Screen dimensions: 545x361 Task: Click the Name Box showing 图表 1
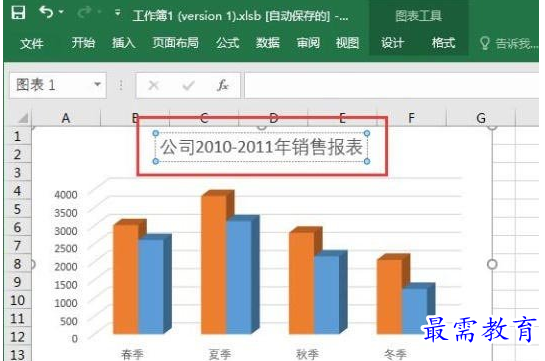(52, 85)
